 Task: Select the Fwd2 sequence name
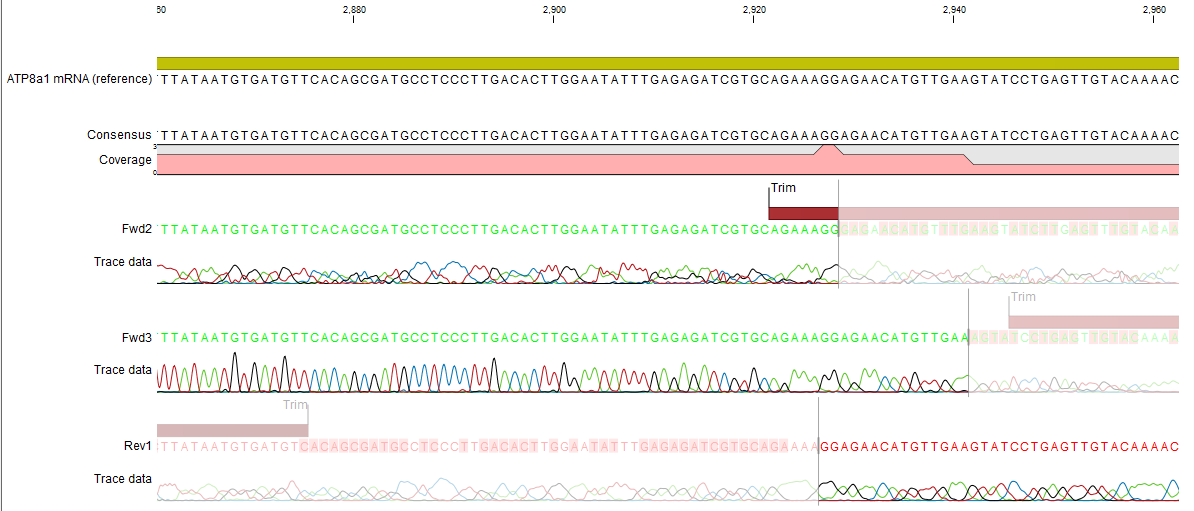(x=135, y=230)
